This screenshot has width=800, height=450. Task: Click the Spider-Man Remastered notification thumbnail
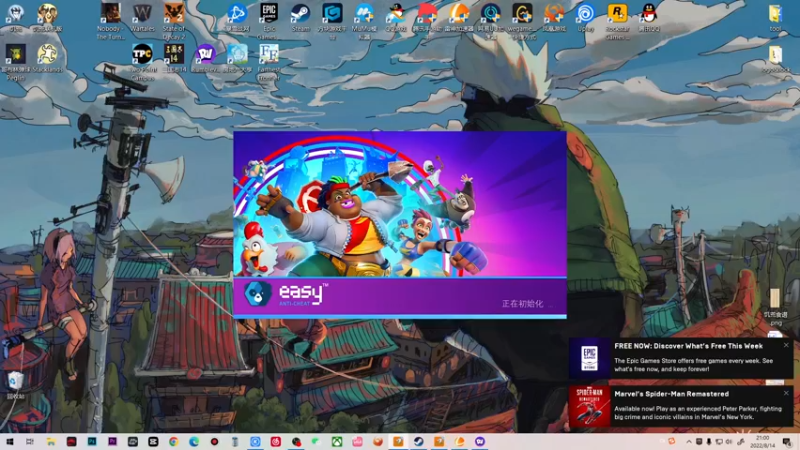click(x=590, y=406)
